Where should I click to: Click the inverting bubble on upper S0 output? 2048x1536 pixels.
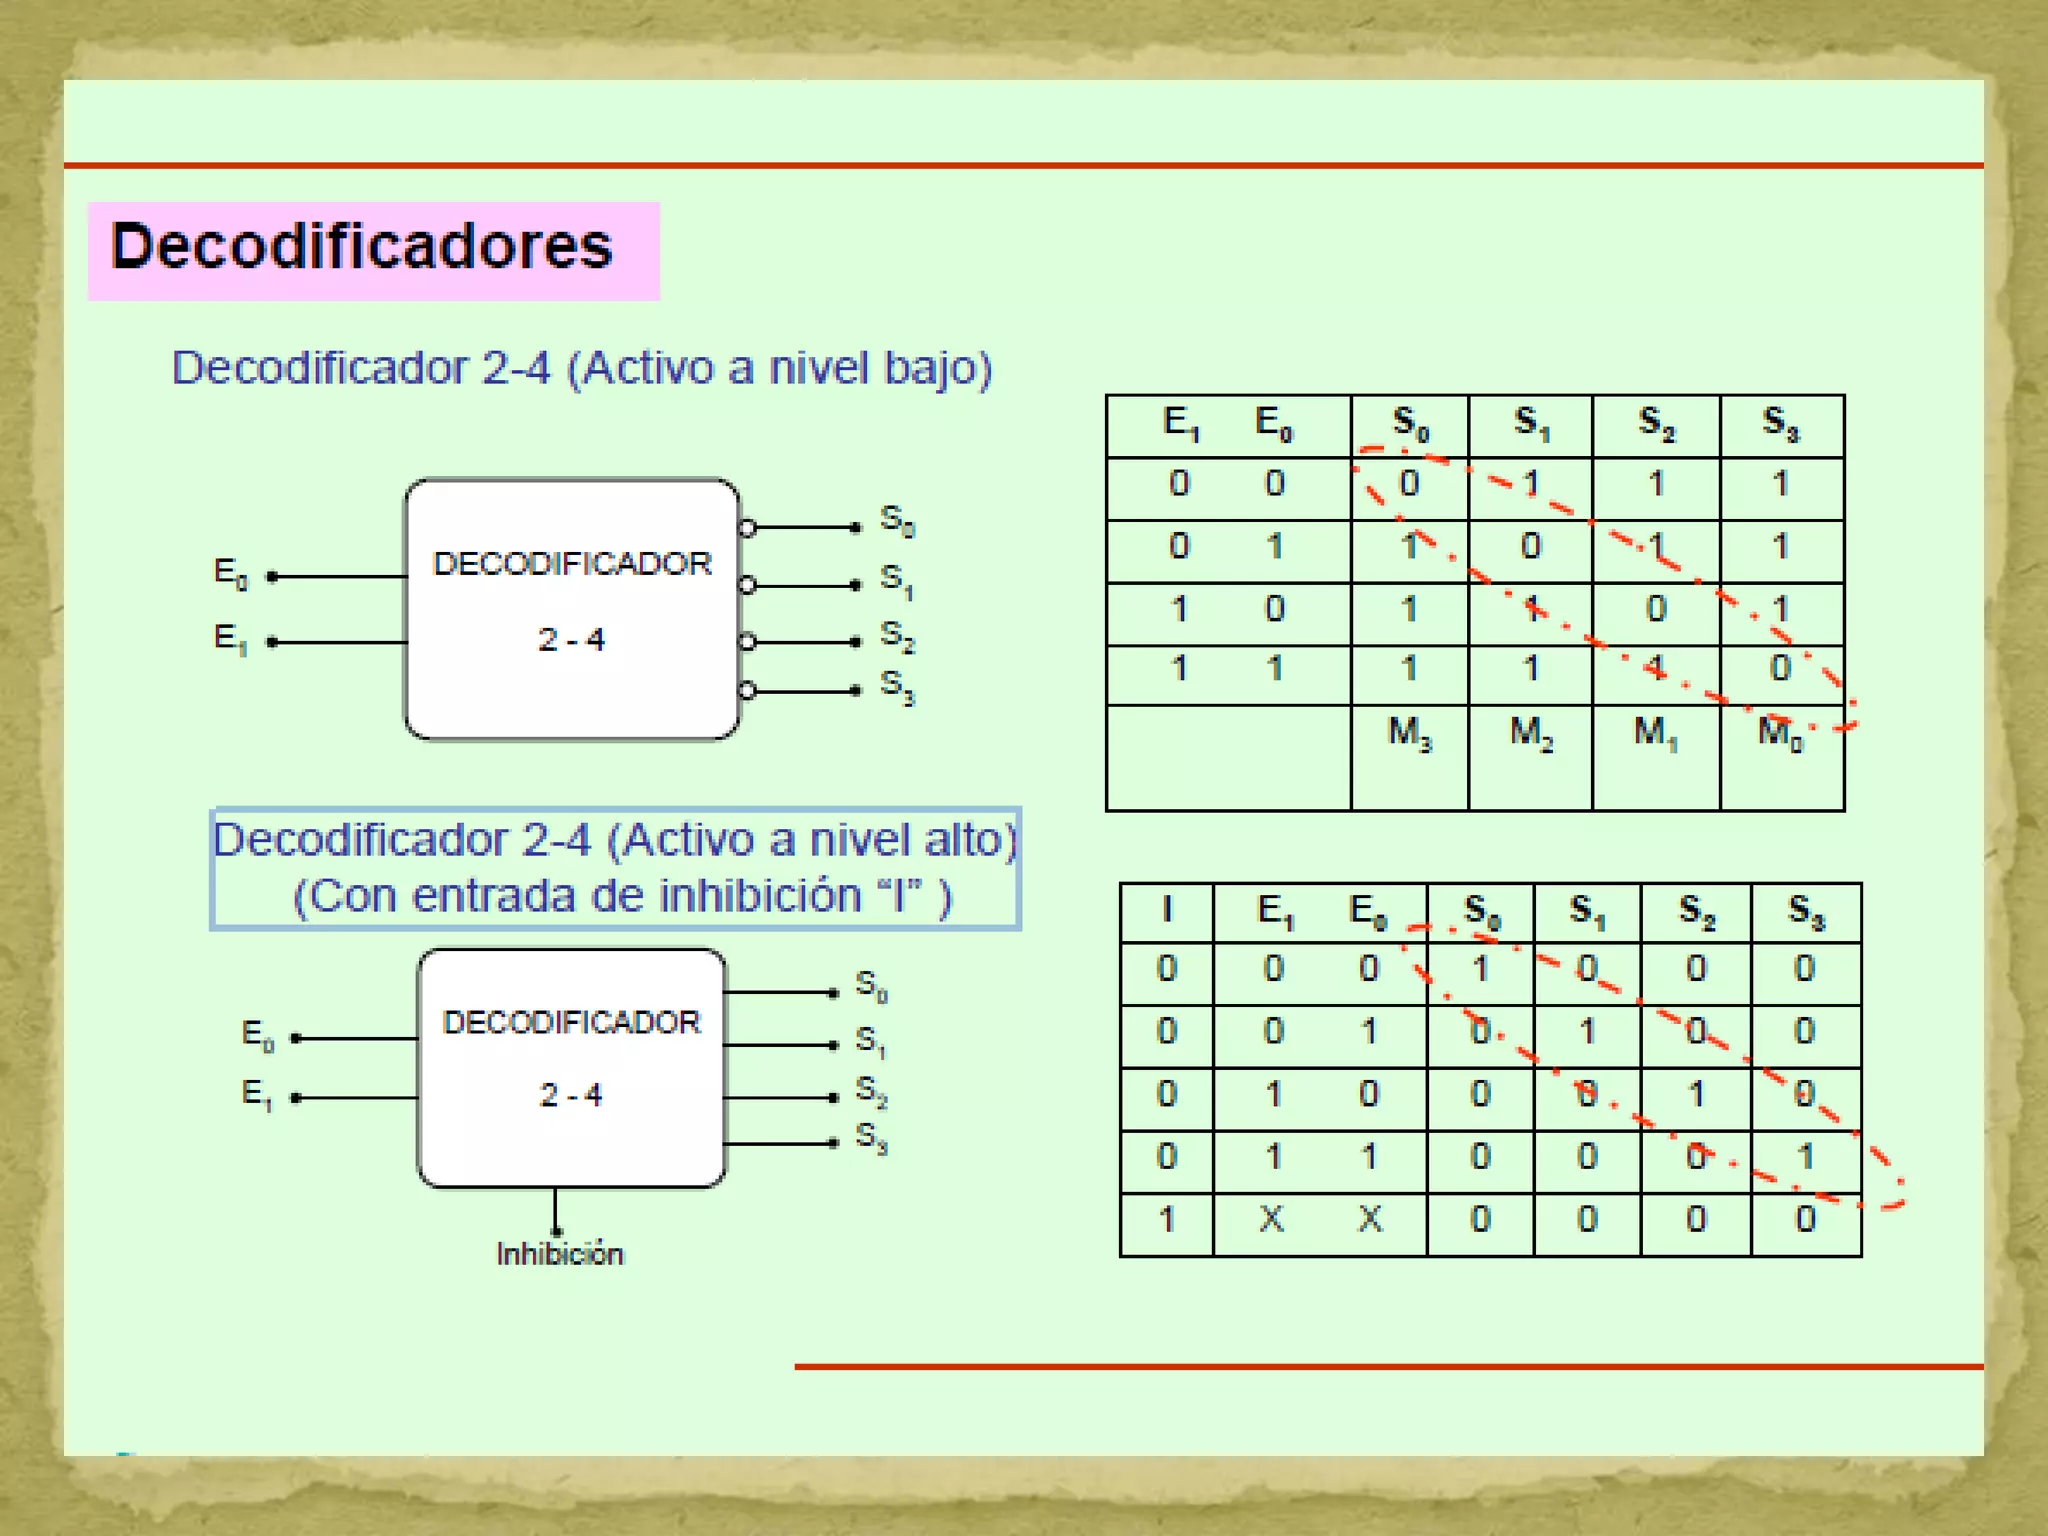tap(747, 528)
